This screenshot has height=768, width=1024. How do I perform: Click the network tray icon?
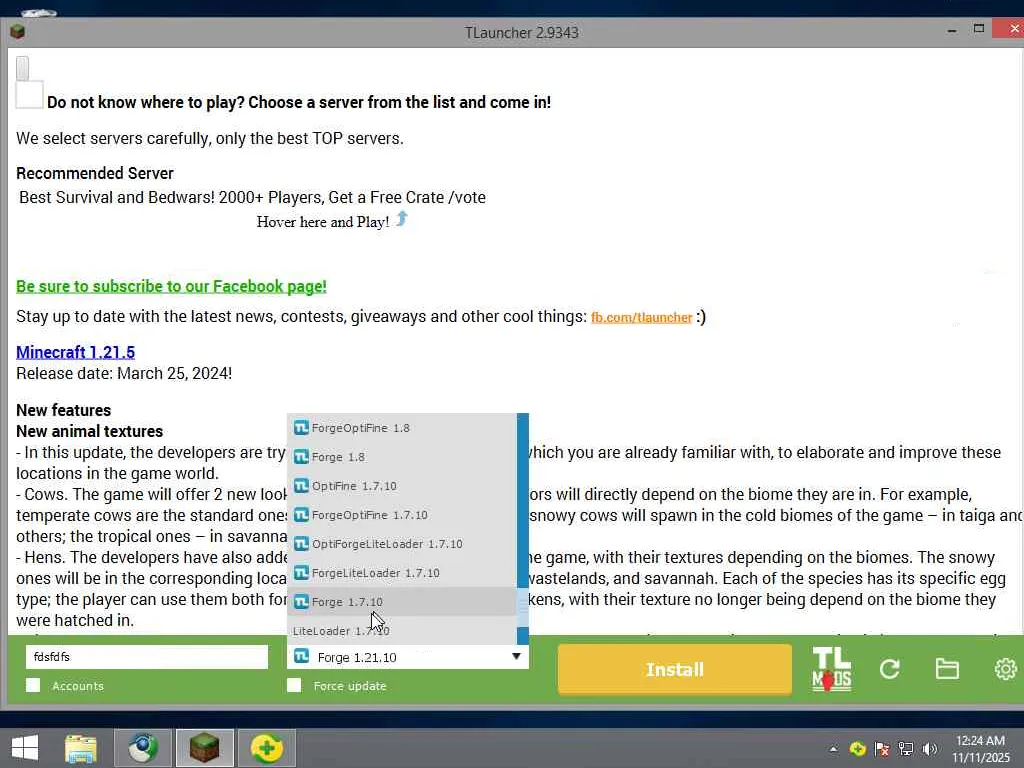tap(906, 749)
